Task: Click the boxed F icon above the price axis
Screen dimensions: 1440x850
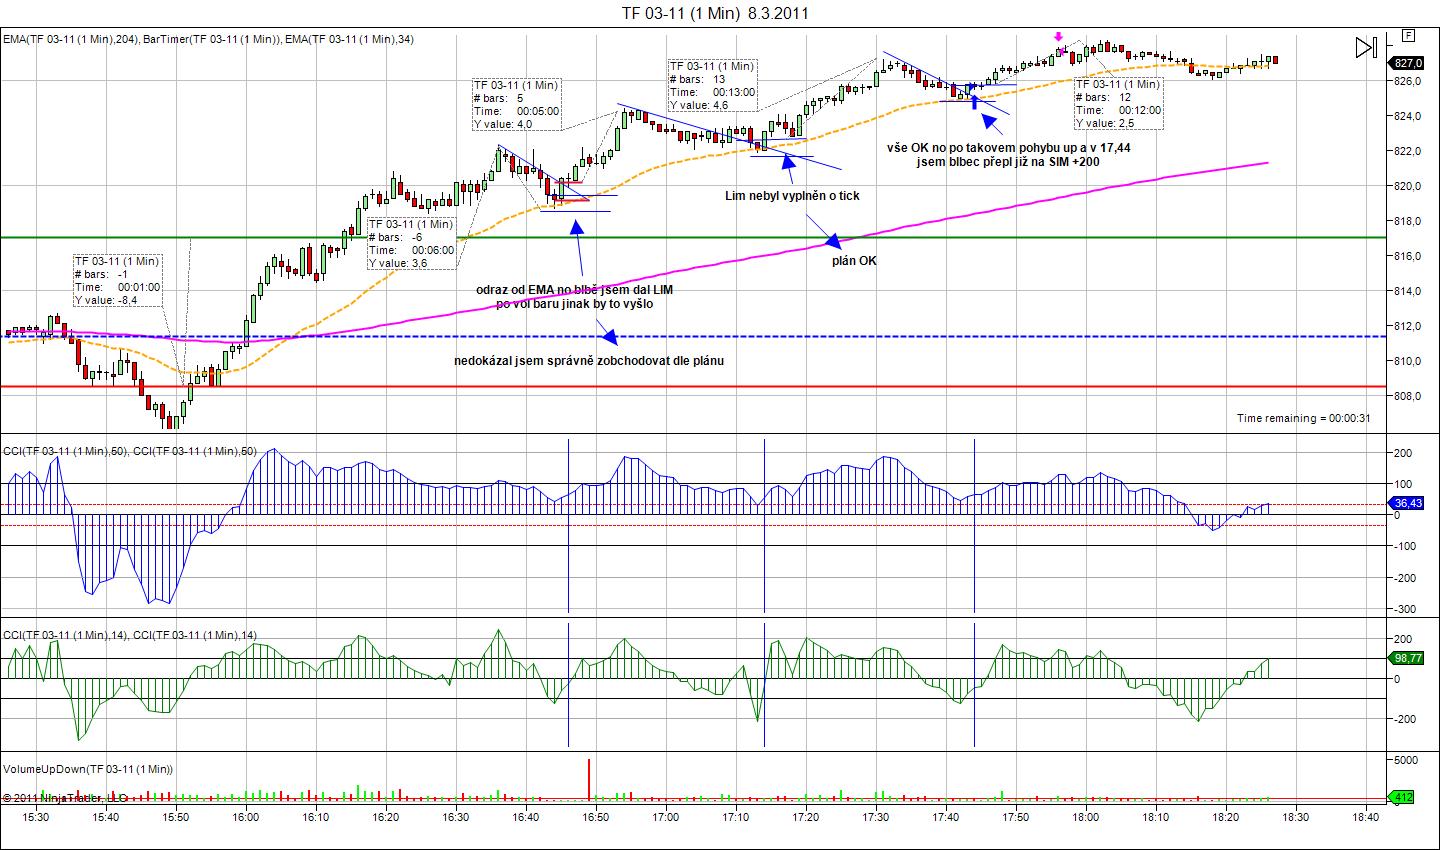Action: [x=1409, y=35]
